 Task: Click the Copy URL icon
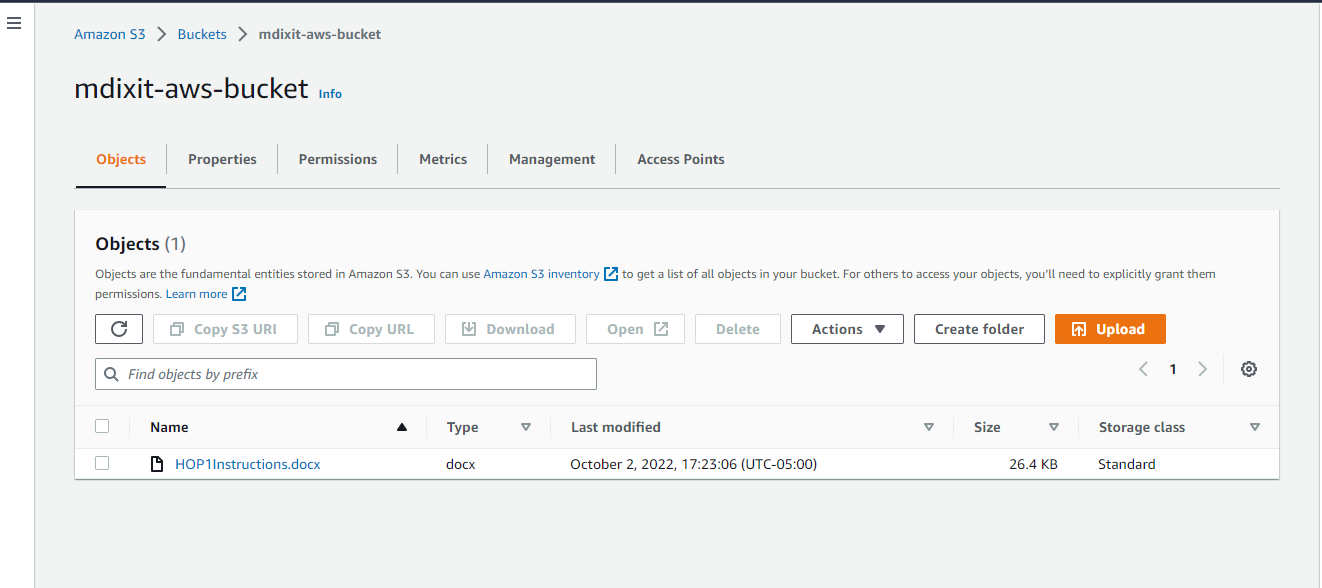click(x=331, y=328)
